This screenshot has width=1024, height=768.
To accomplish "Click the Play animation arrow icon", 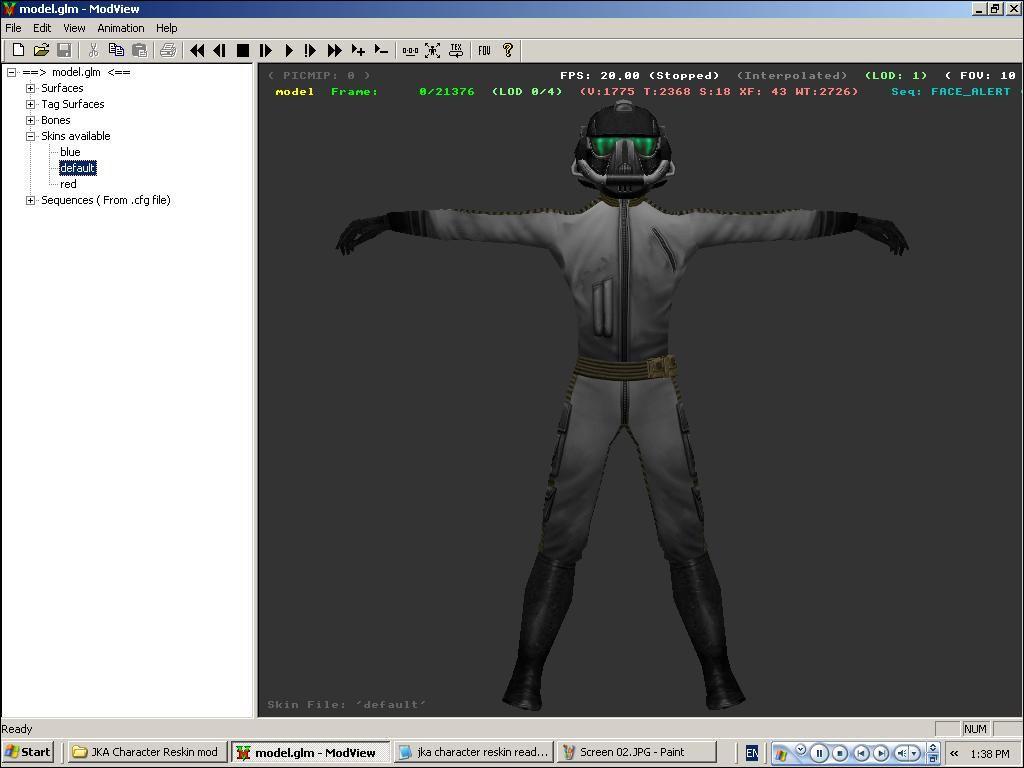I will point(289,50).
